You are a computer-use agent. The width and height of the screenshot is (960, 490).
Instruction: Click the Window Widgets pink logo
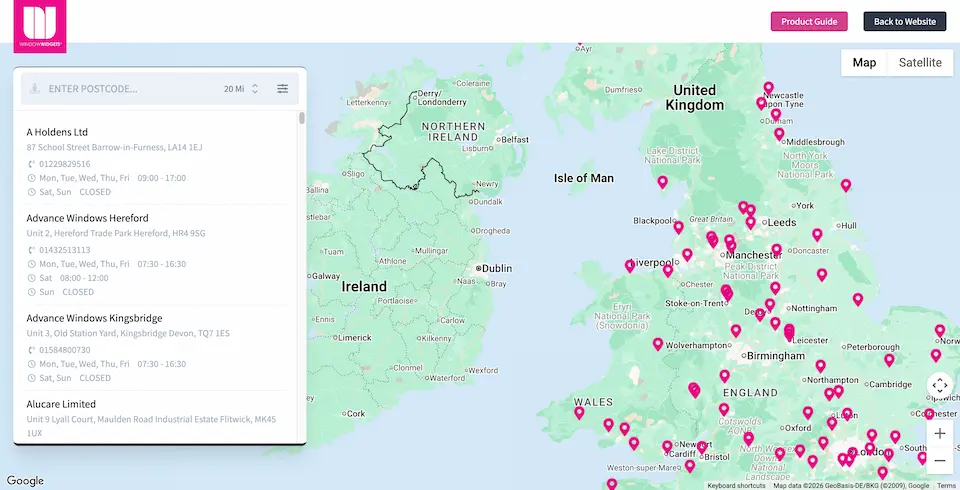click(40, 26)
